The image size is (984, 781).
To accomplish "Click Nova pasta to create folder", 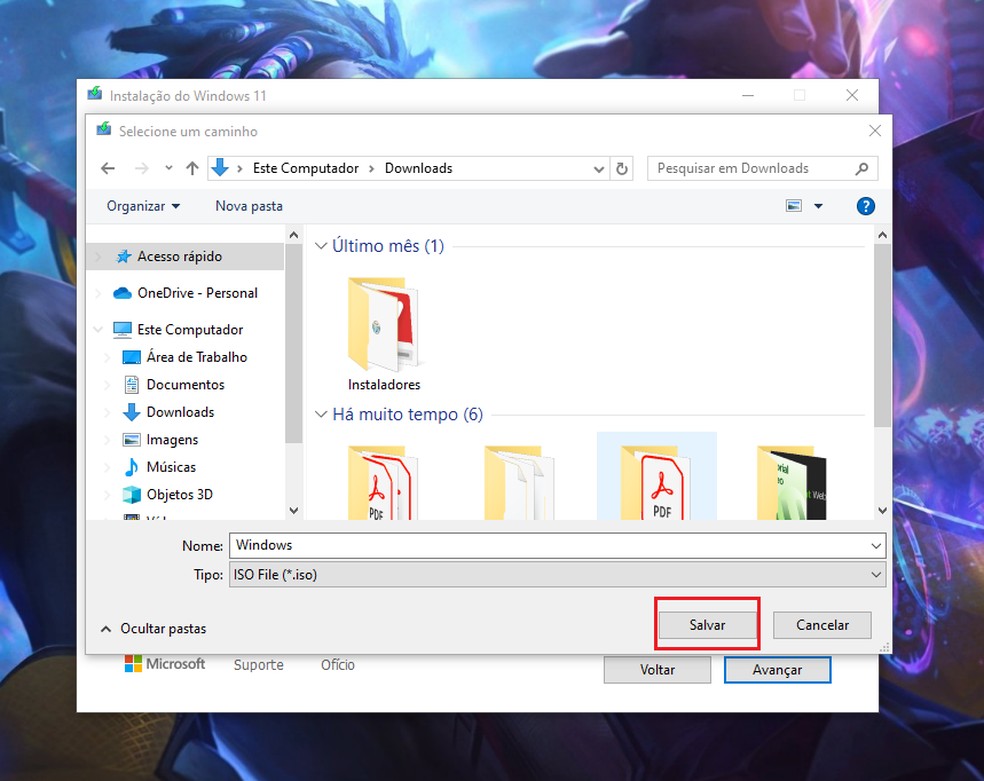I will pyautogui.click(x=249, y=206).
